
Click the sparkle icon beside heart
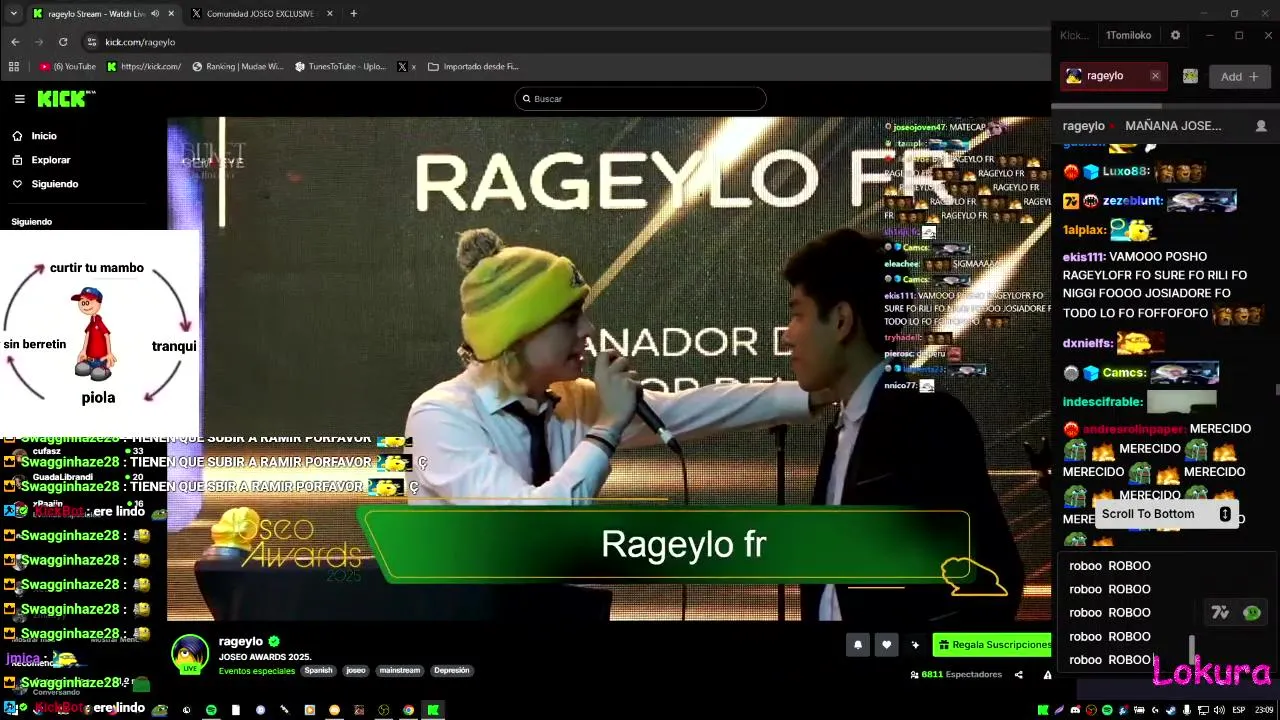[915, 645]
